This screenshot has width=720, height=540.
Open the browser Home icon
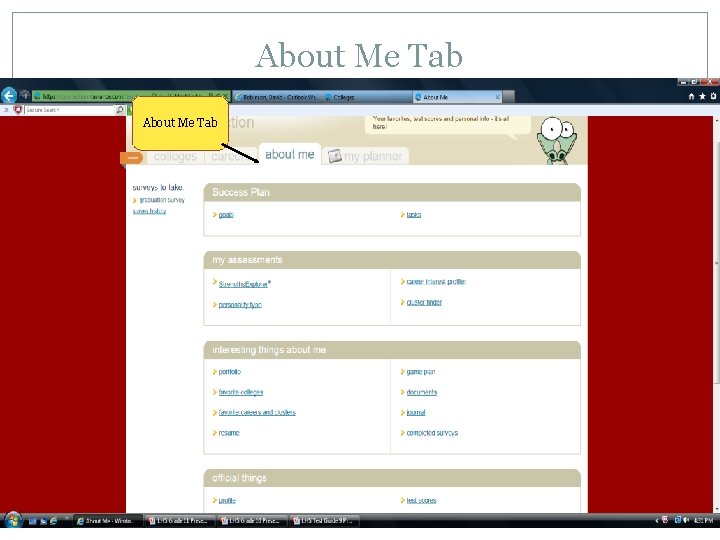pyautogui.click(x=692, y=96)
